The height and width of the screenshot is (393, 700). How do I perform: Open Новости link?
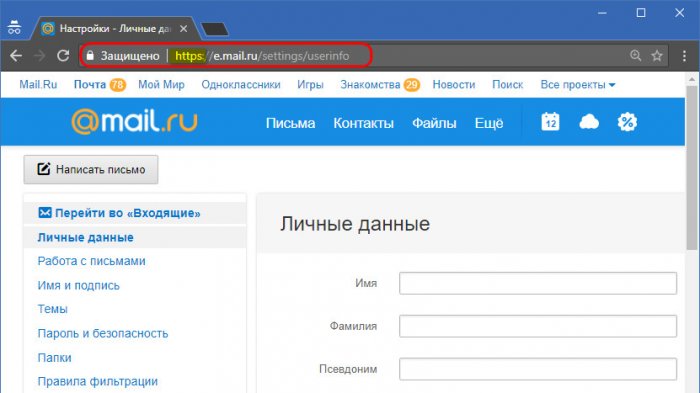click(x=454, y=84)
